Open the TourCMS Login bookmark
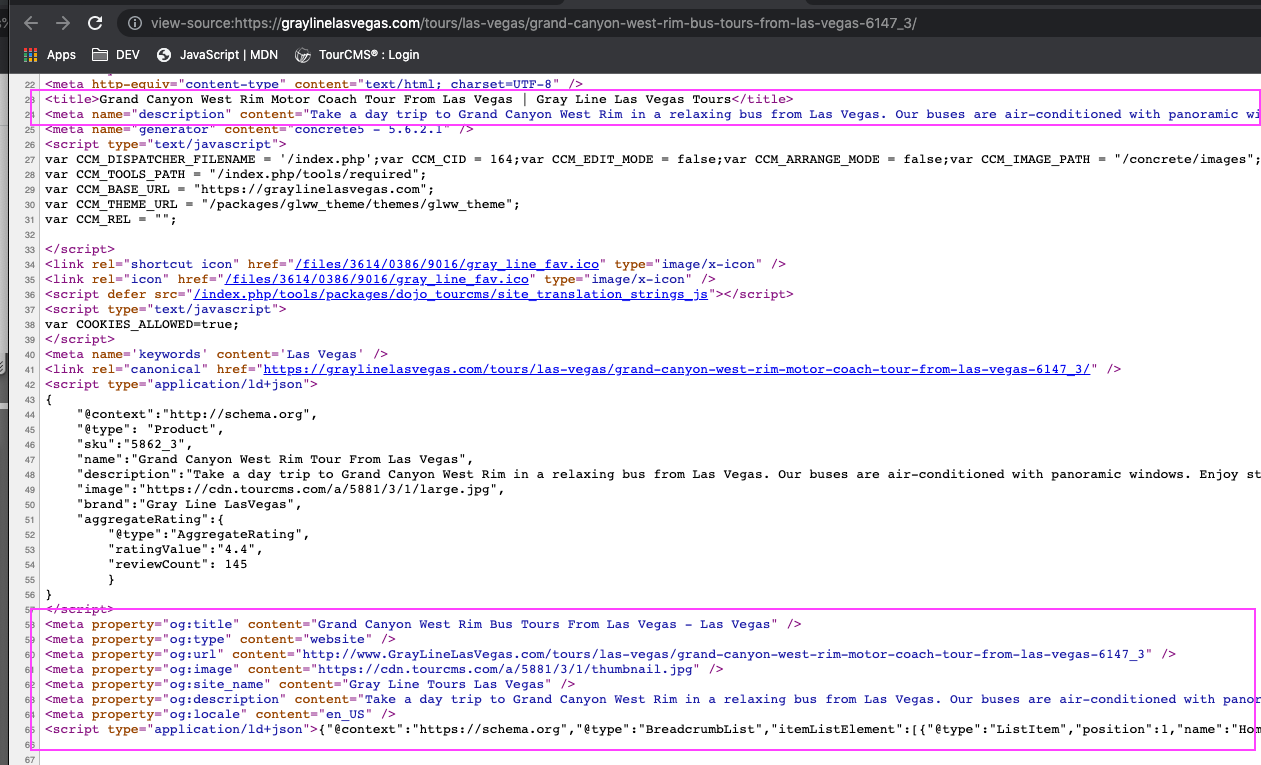This screenshot has height=765, width=1261. point(357,55)
